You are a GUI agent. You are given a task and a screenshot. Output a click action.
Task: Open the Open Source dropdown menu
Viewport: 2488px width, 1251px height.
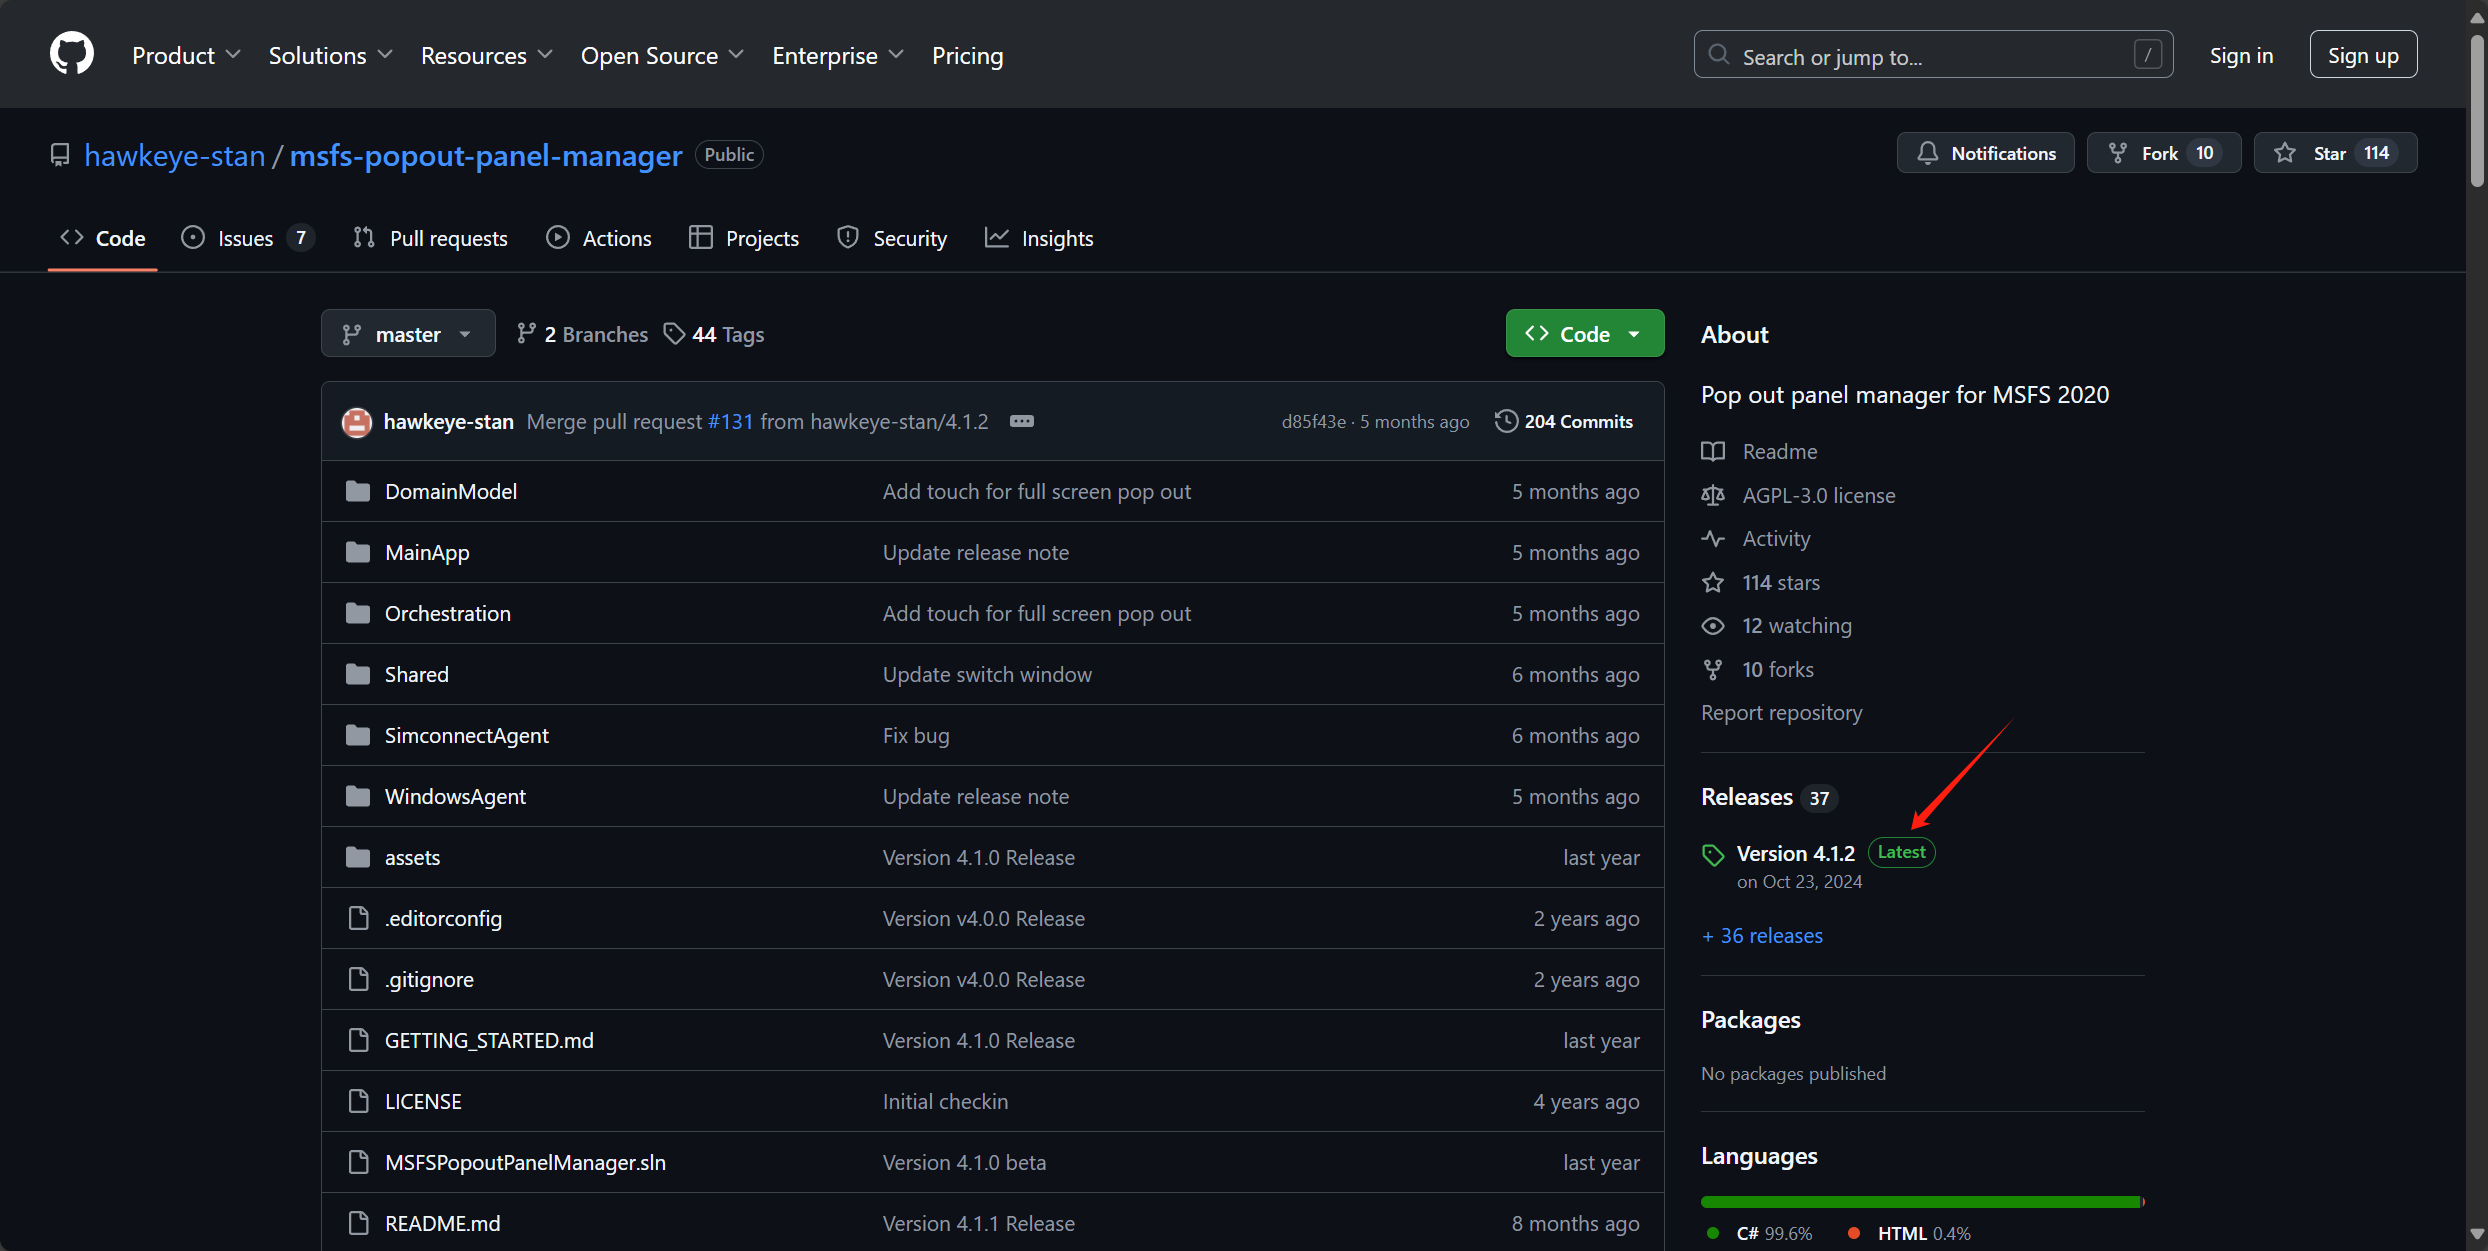click(662, 55)
